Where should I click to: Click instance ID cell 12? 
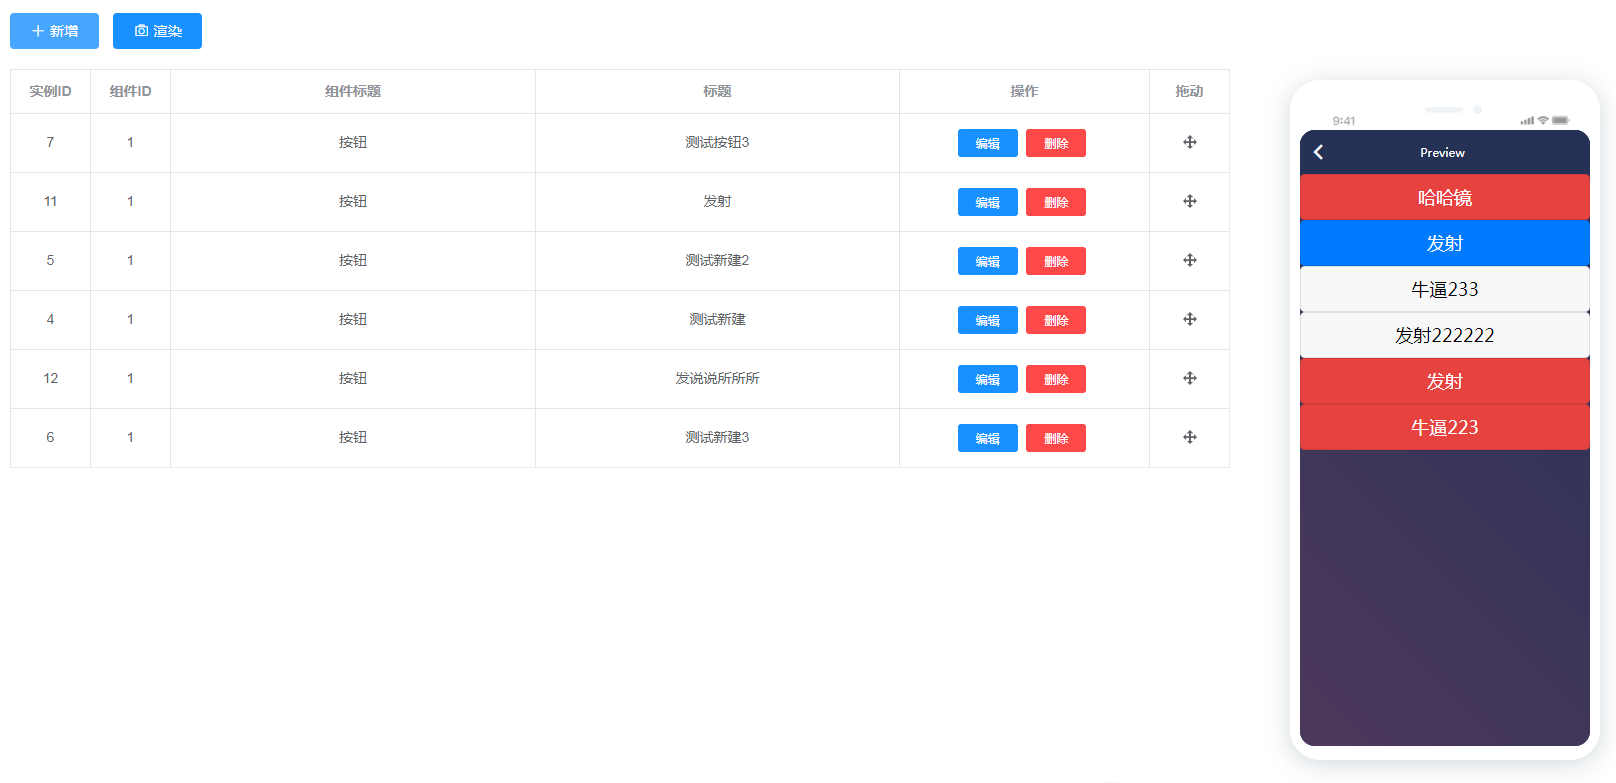(x=50, y=379)
